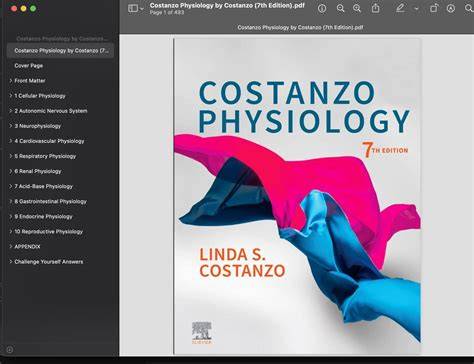Open sidebar view options dropdown arrow
Screen dimensions: 474x364
[142, 9]
